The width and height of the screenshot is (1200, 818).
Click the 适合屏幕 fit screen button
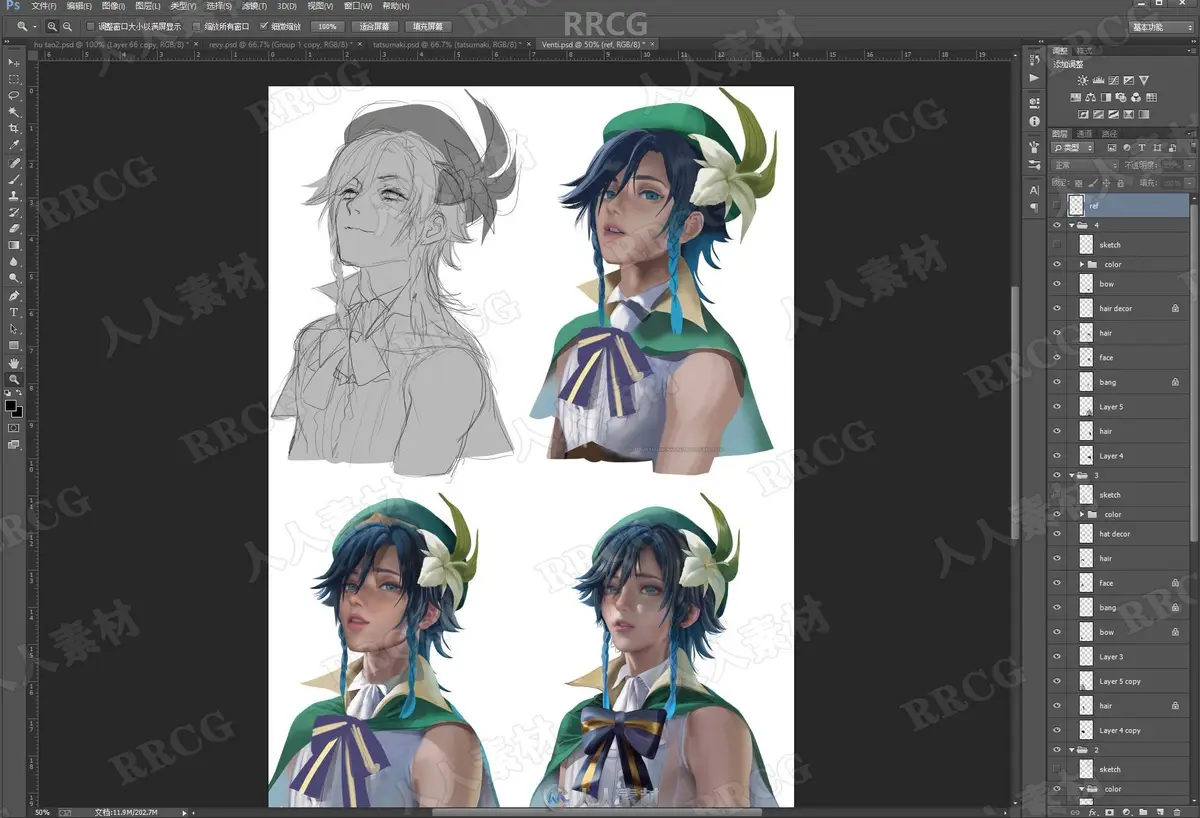(x=376, y=27)
